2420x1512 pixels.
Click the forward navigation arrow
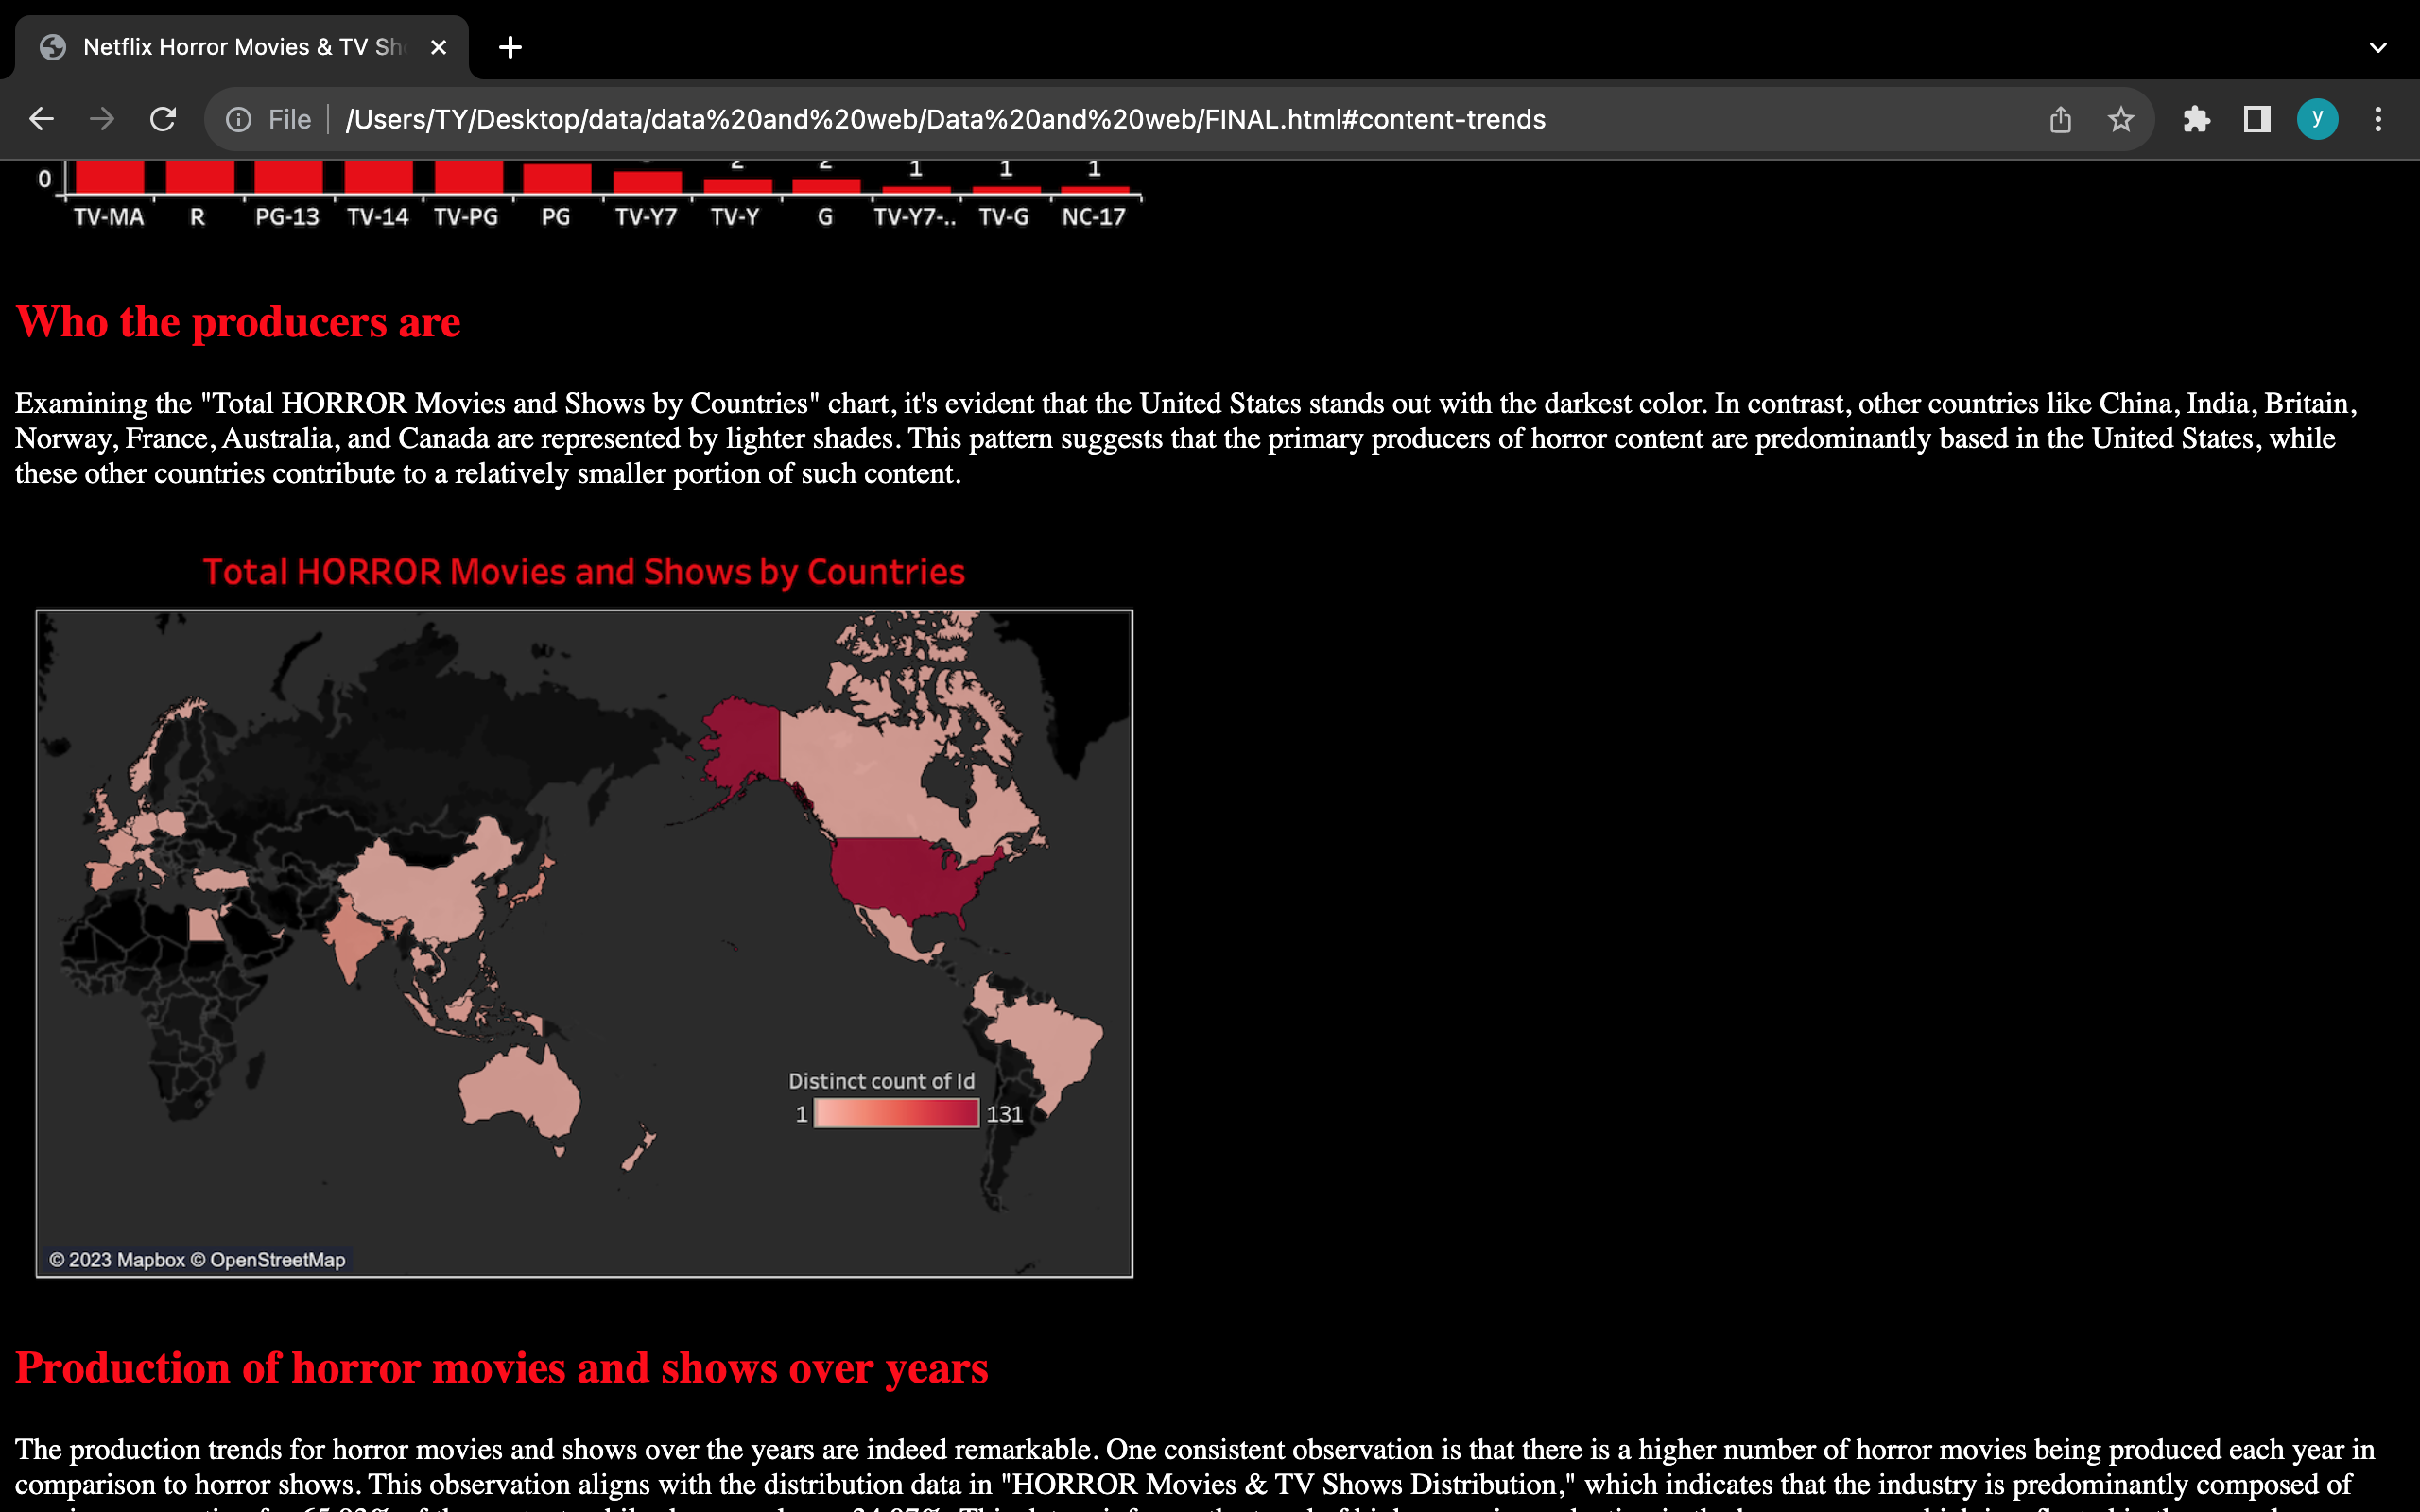(x=101, y=119)
